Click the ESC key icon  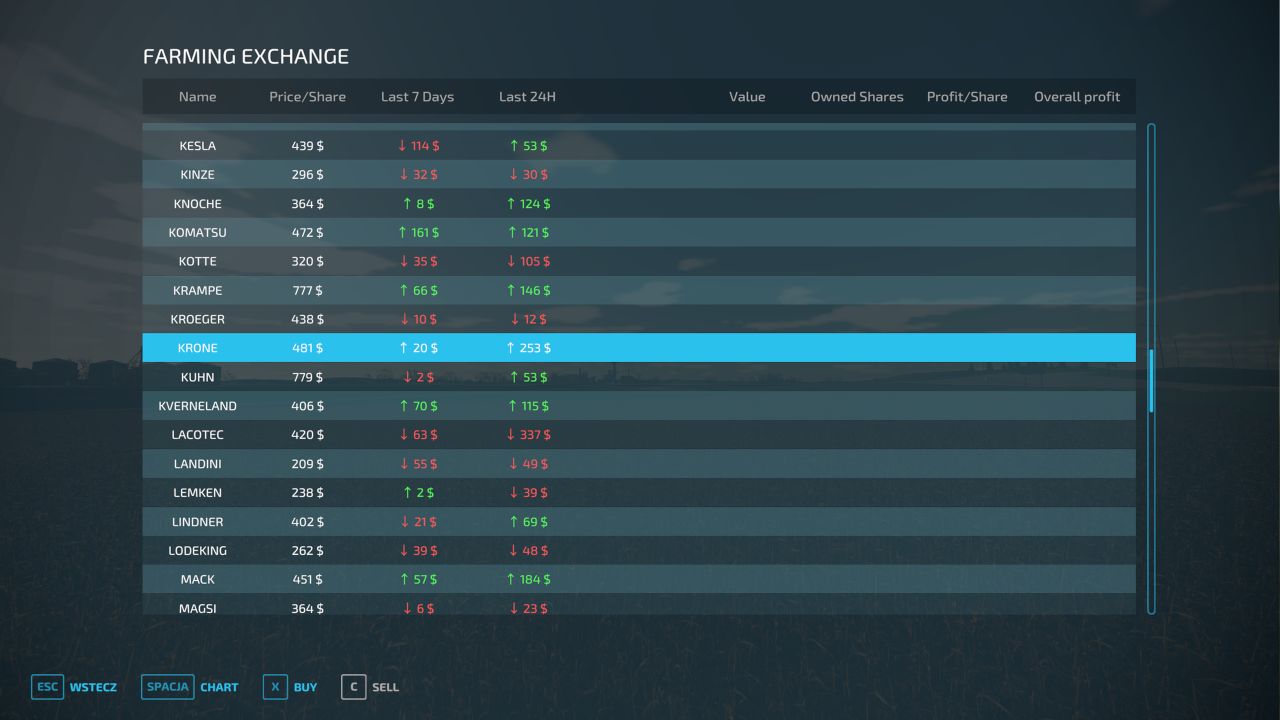pyautogui.click(x=47, y=687)
